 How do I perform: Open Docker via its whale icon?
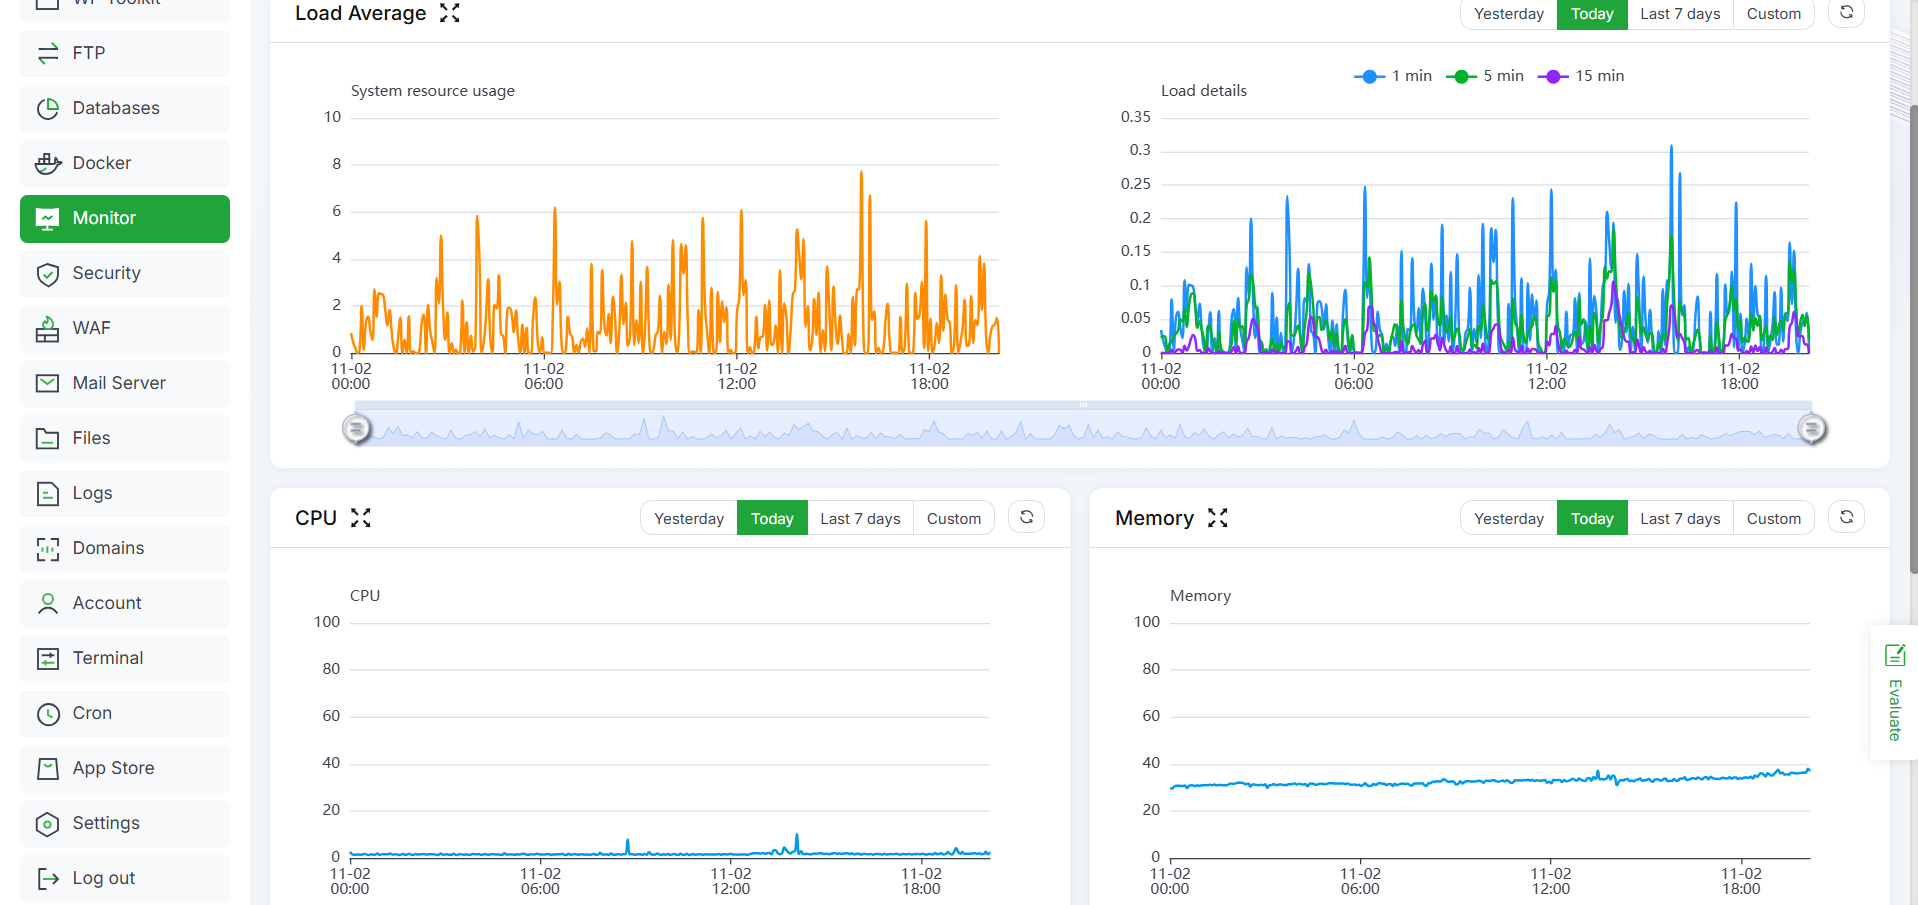48,163
